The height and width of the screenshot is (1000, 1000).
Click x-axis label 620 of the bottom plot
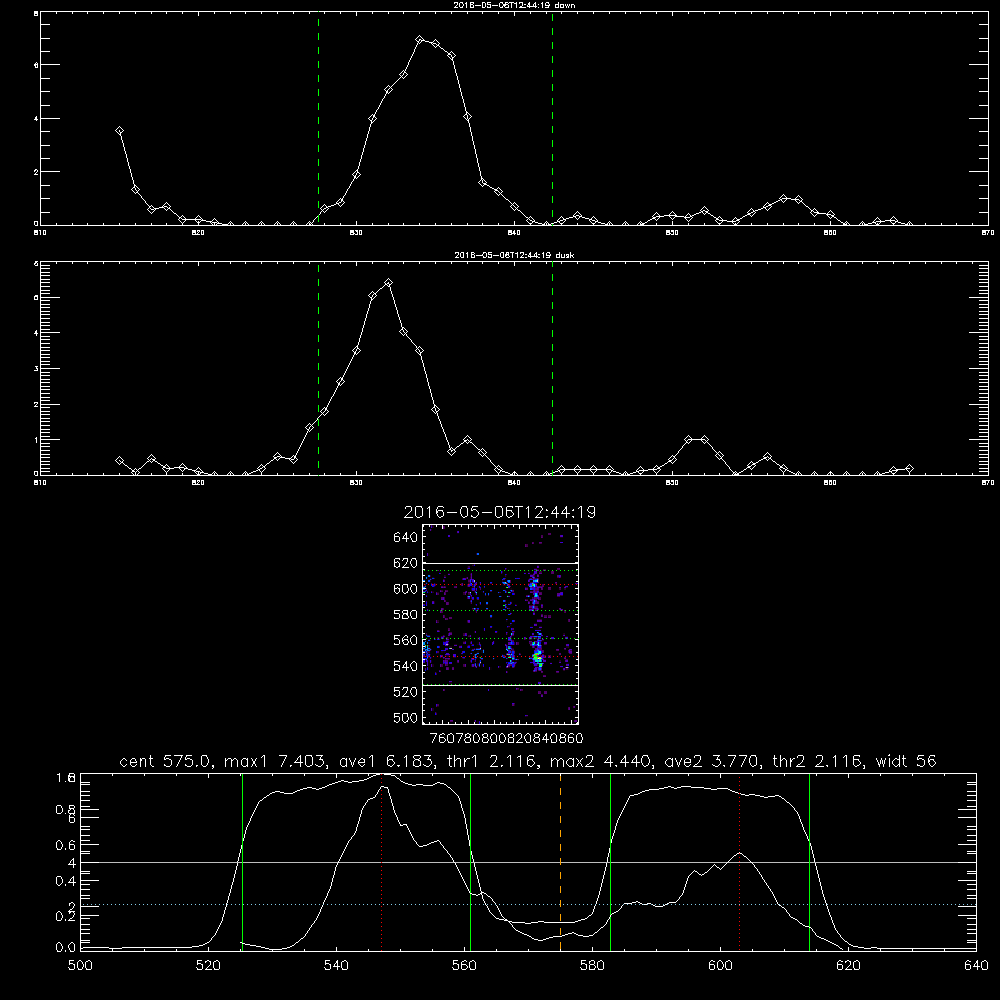click(848, 966)
